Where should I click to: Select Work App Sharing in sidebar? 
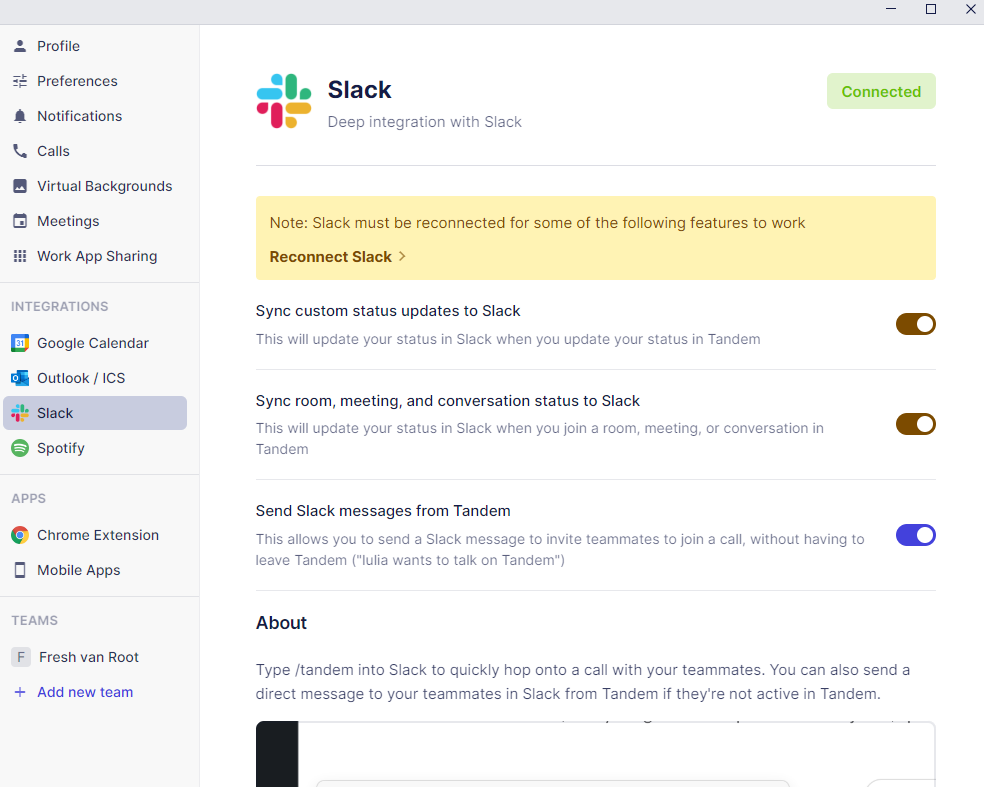coord(97,256)
